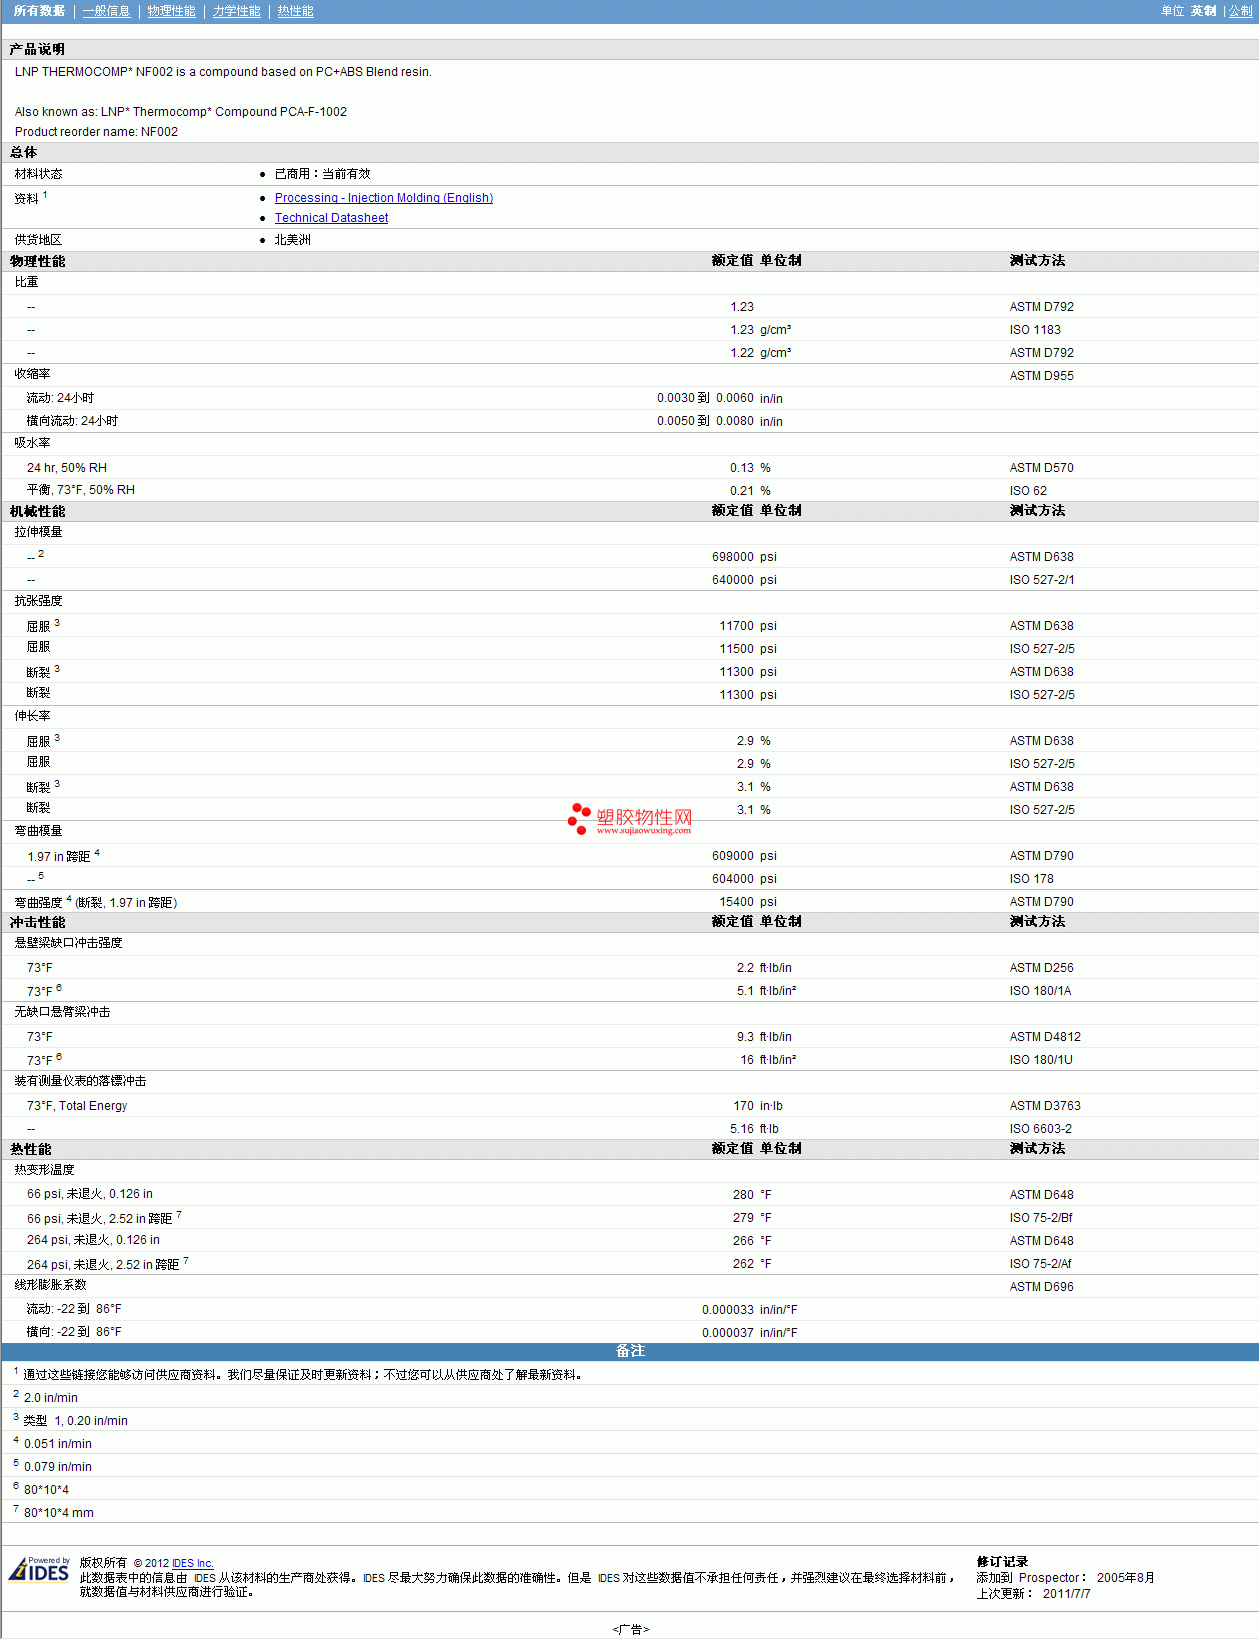Click the ASTM D256 test method
Viewport: 1259px width, 1639px height.
pyautogui.click(x=1041, y=968)
